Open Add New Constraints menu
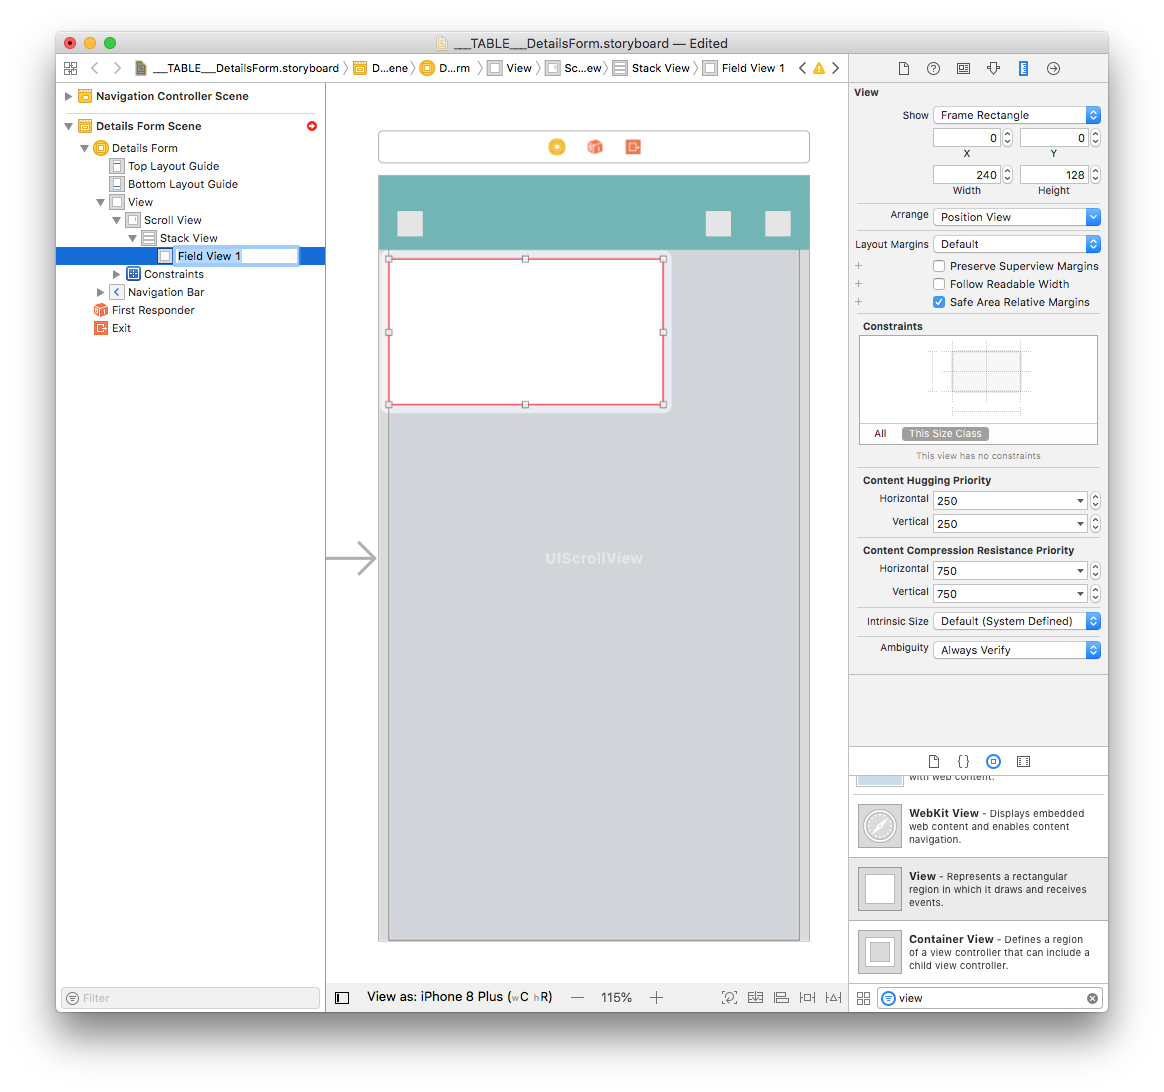Image resolution: width=1164 pixels, height=1092 pixels. (x=808, y=998)
